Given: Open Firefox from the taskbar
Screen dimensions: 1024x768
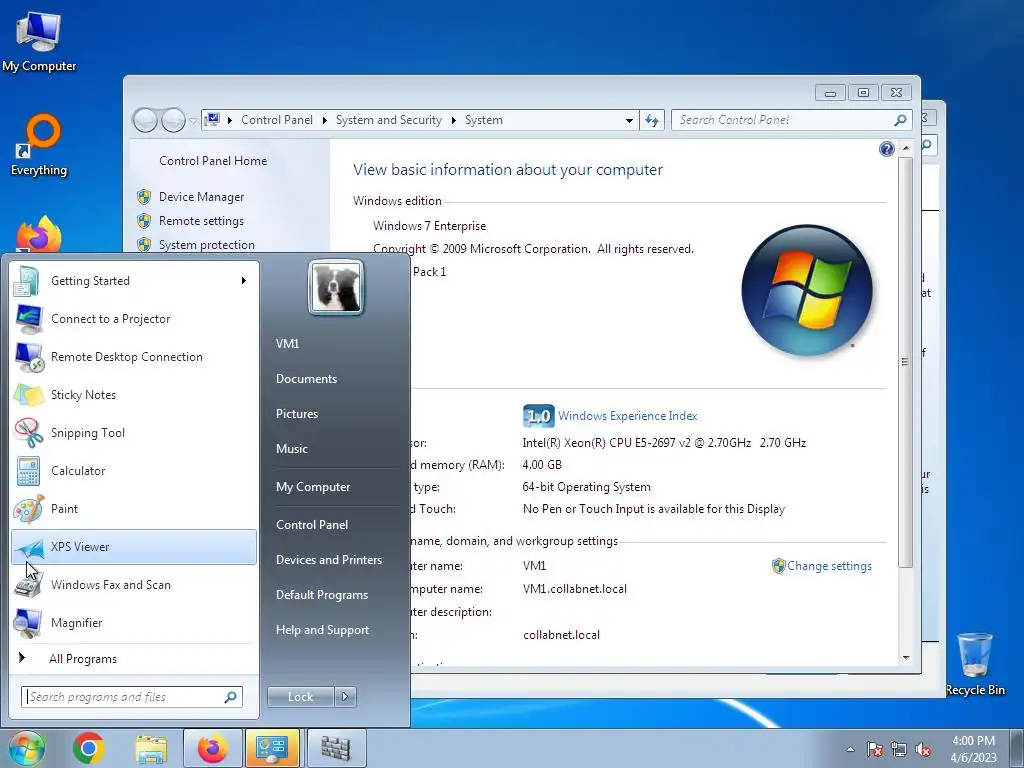Looking at the screenshot, I should coord(213,748).
